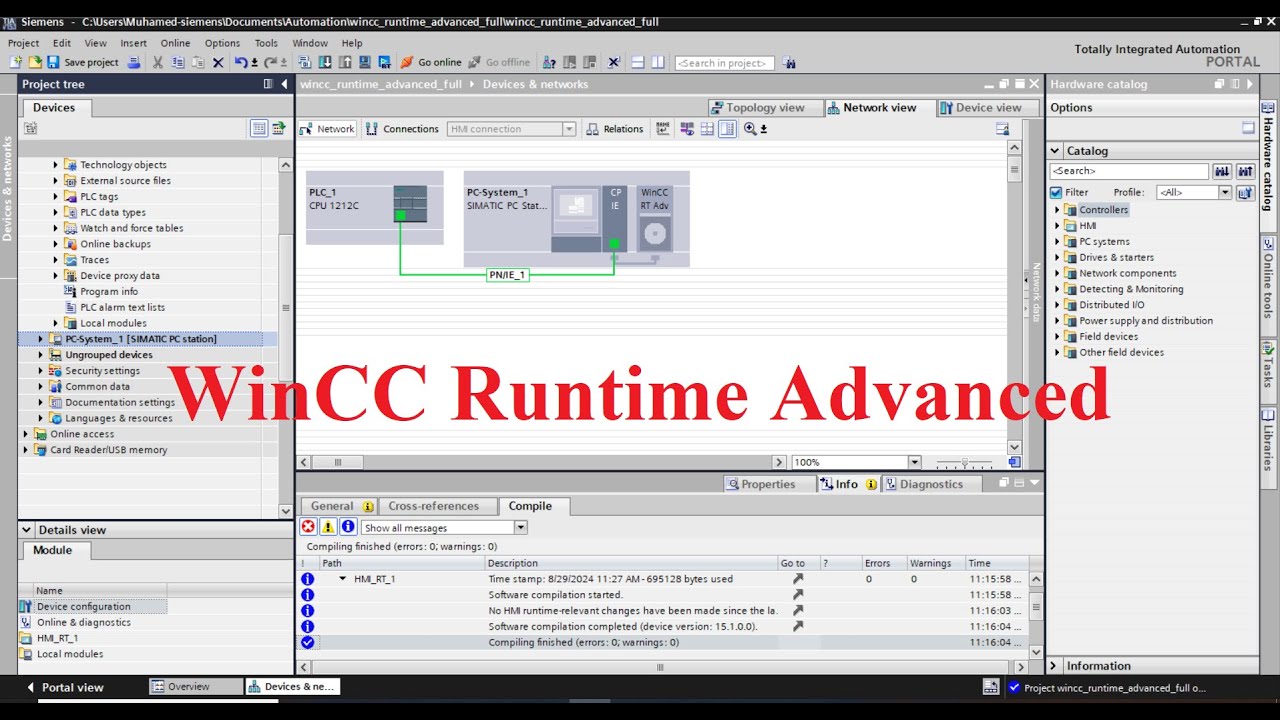The width and height of the screenshot is (1280, 720).
Task: Click the WinCC RT Adv module icon
Action: 654,218
